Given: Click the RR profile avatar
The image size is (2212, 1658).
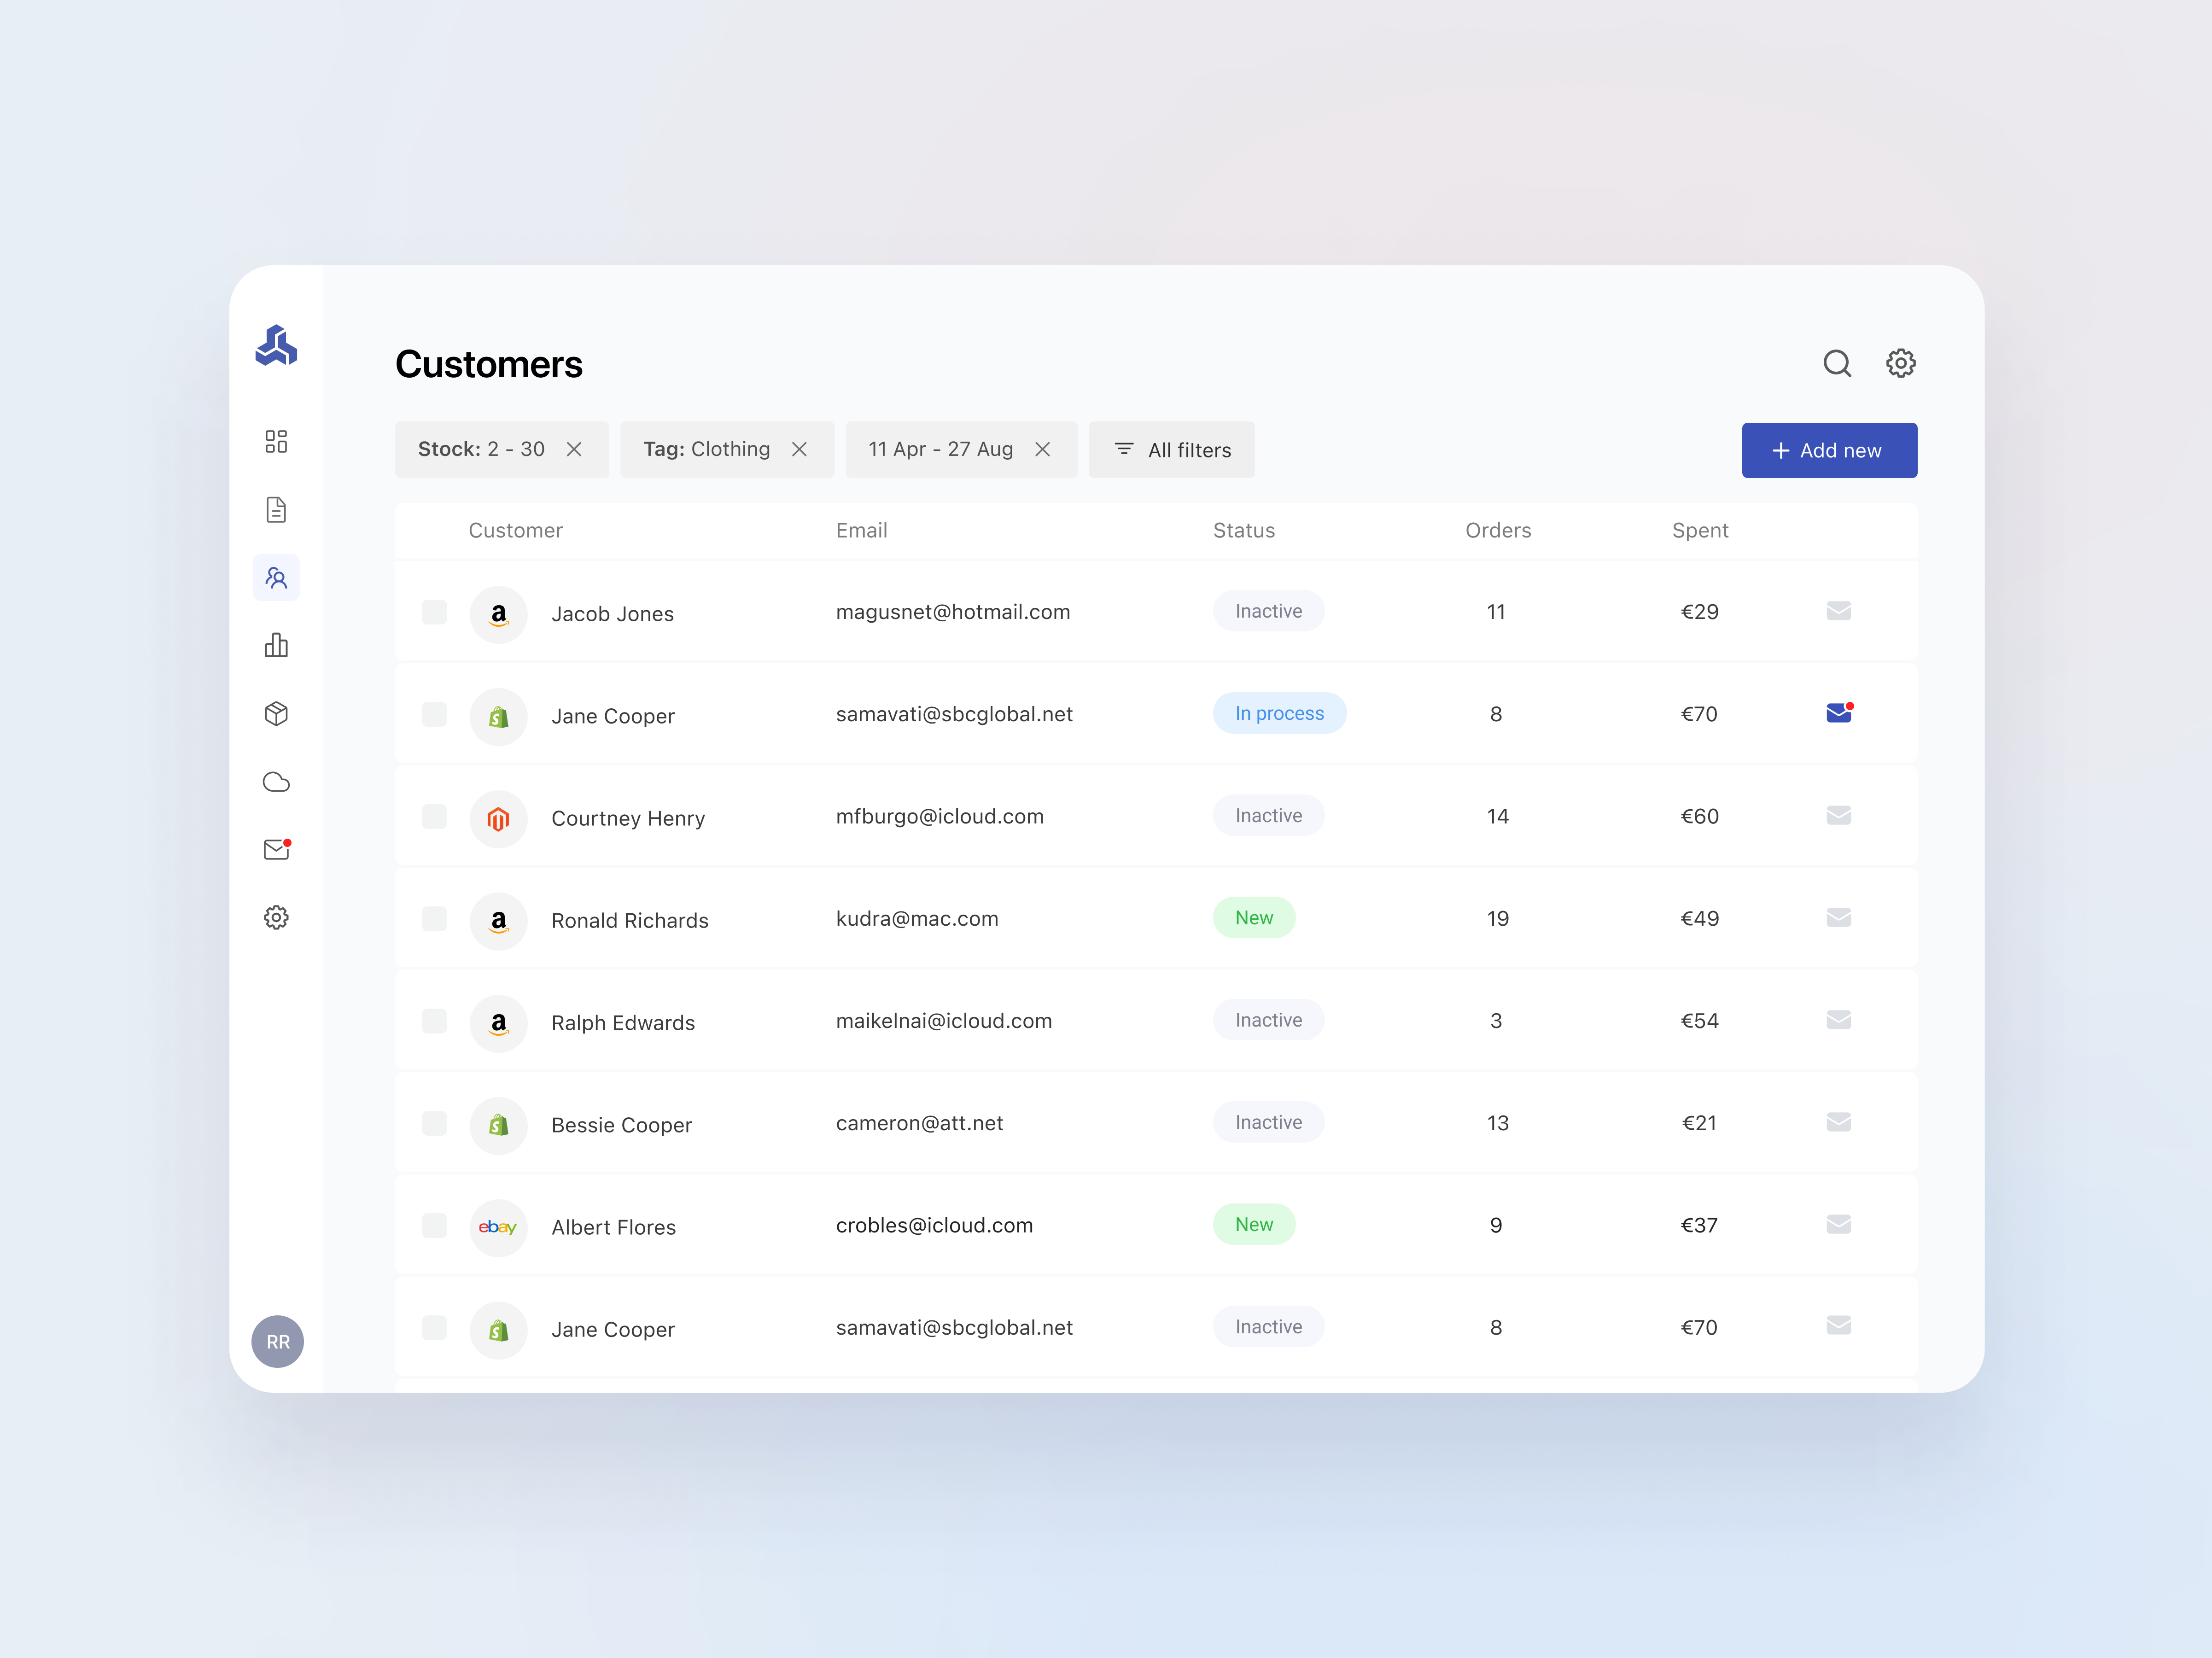Looking at the screenshot, I should pos(277,1341).
